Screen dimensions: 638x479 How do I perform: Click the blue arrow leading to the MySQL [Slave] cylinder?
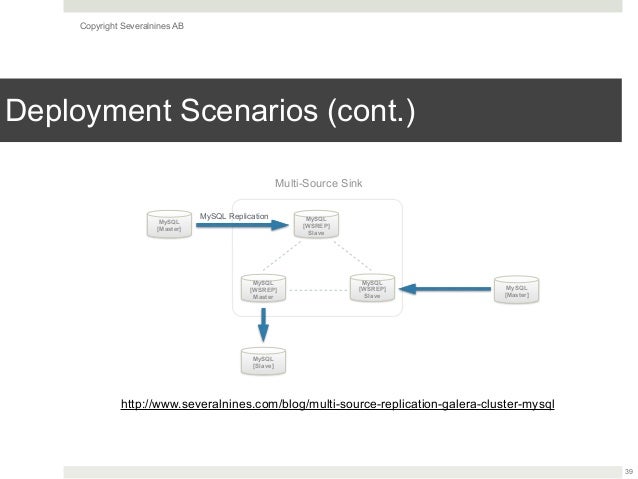tap(263, 325)
